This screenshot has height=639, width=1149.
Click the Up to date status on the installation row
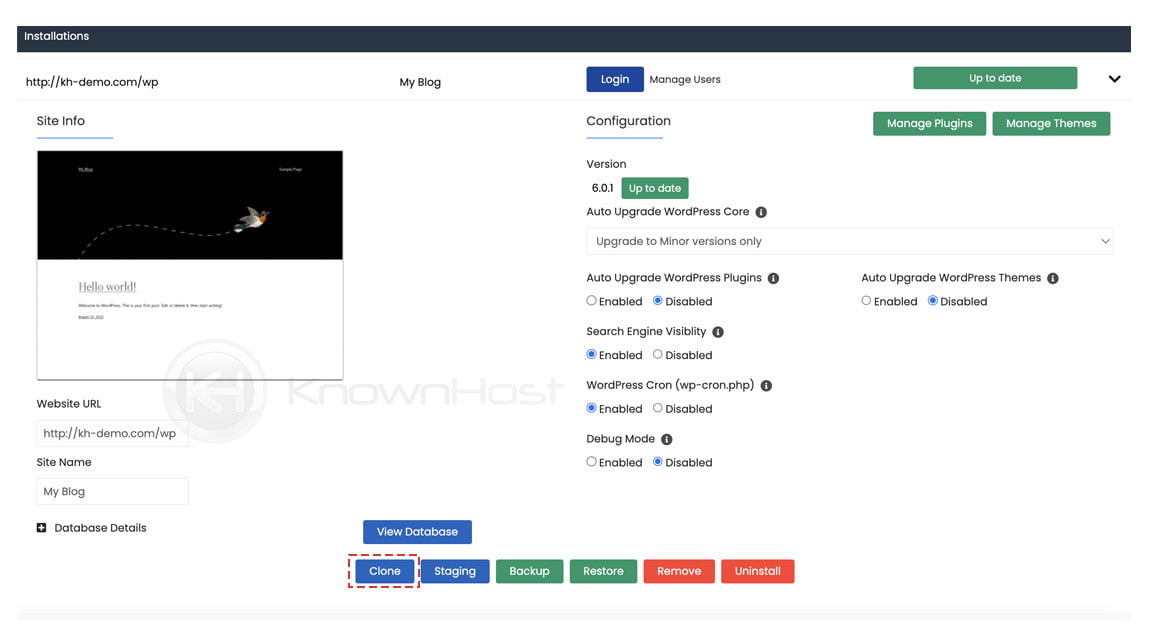coord(995,77)
